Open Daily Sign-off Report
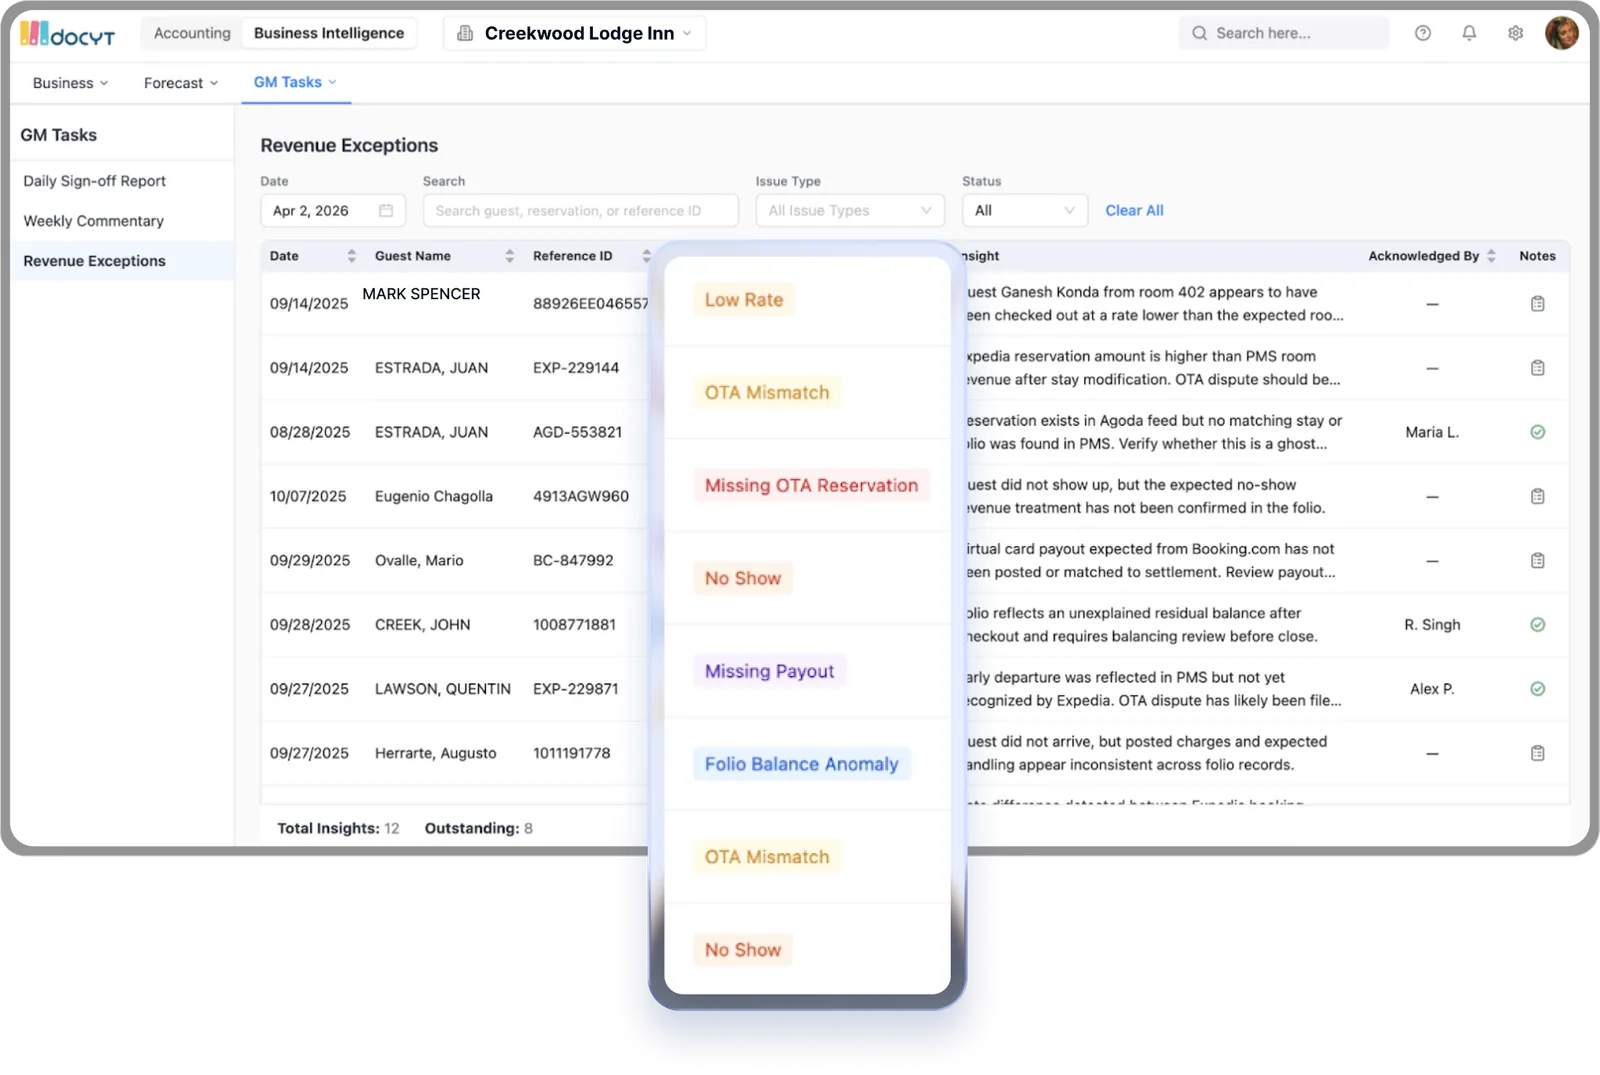Screen dimensions: 1600x1075 (95, 181)
